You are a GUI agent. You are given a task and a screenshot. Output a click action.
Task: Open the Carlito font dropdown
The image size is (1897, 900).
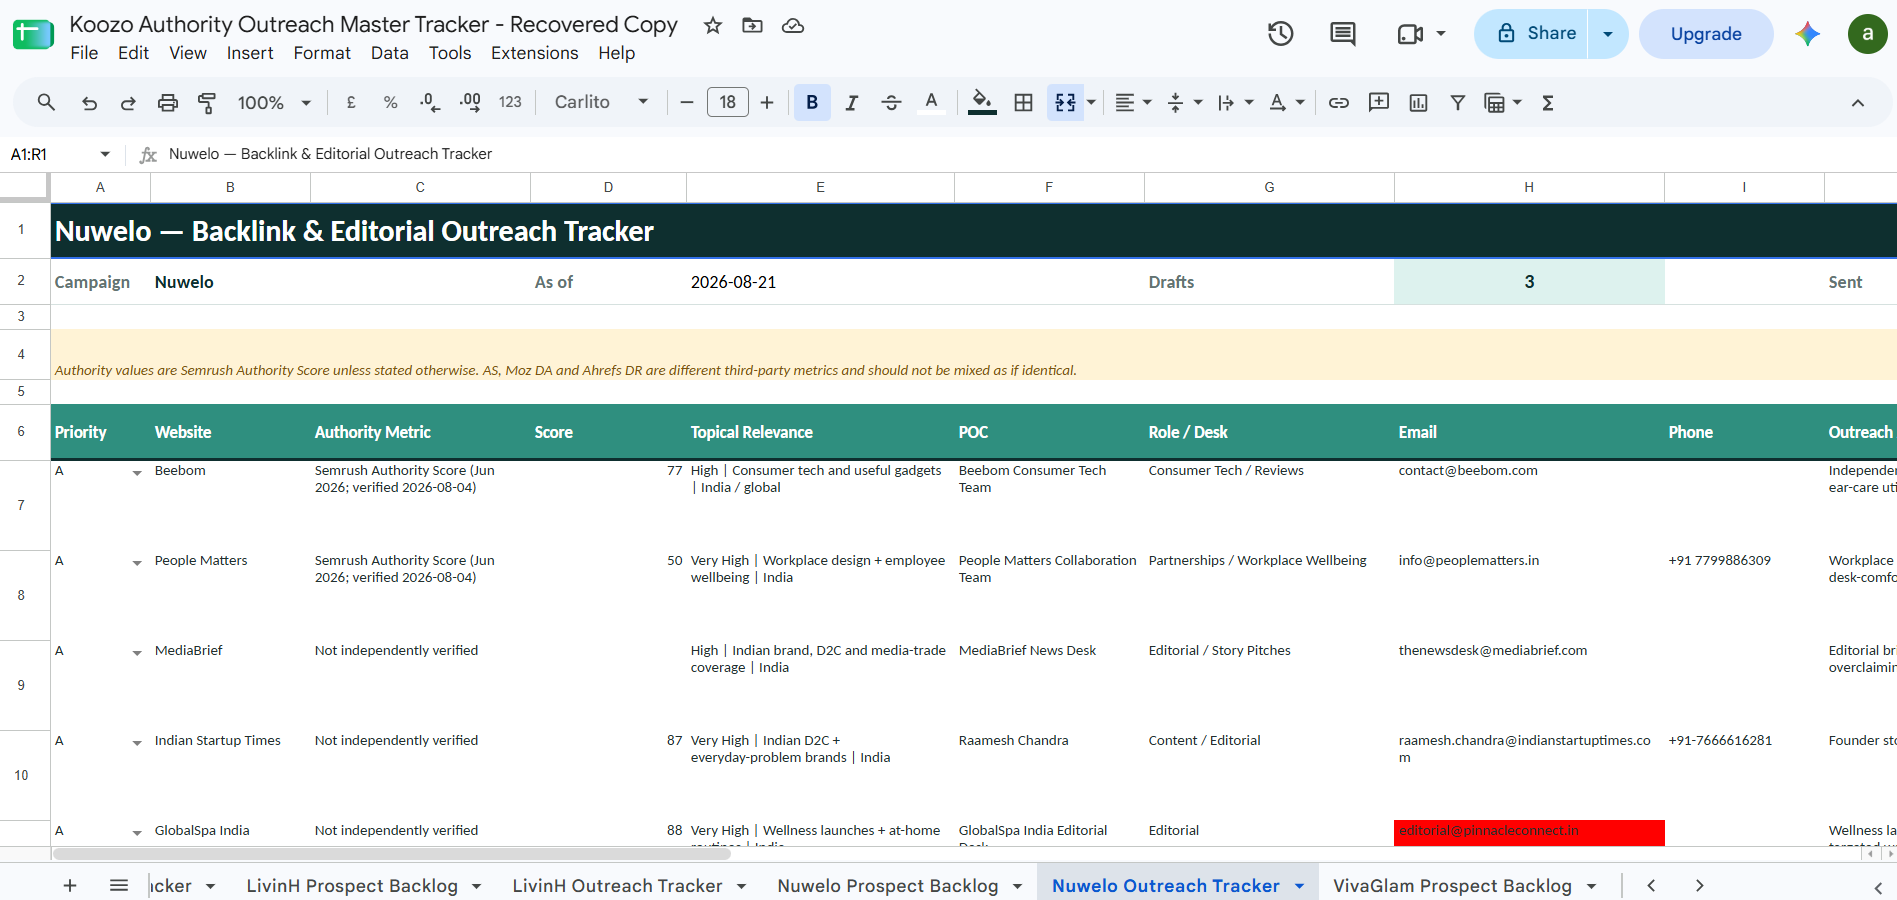pyautogui.click(x=601, y=102)
